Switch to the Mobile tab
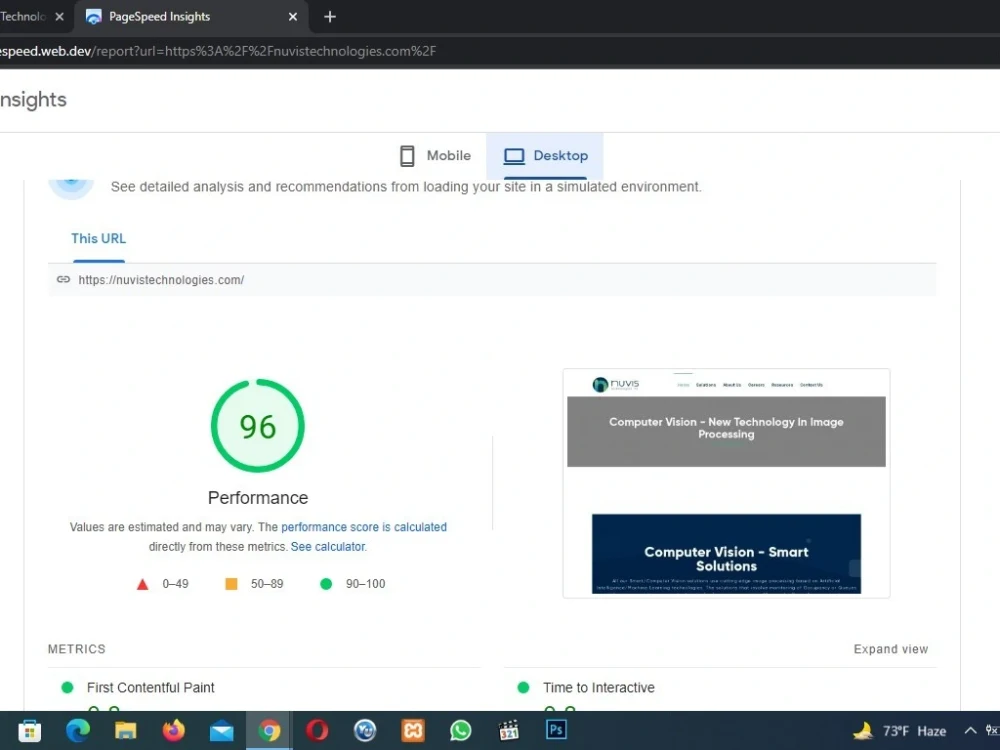1000x750 pixels. coord(435,156)
